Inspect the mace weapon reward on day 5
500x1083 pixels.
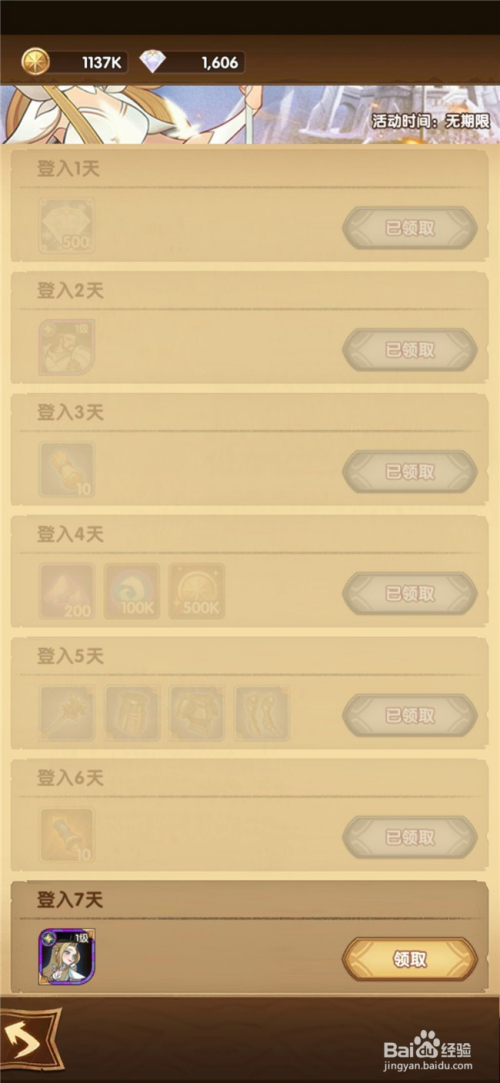(66, 713)
